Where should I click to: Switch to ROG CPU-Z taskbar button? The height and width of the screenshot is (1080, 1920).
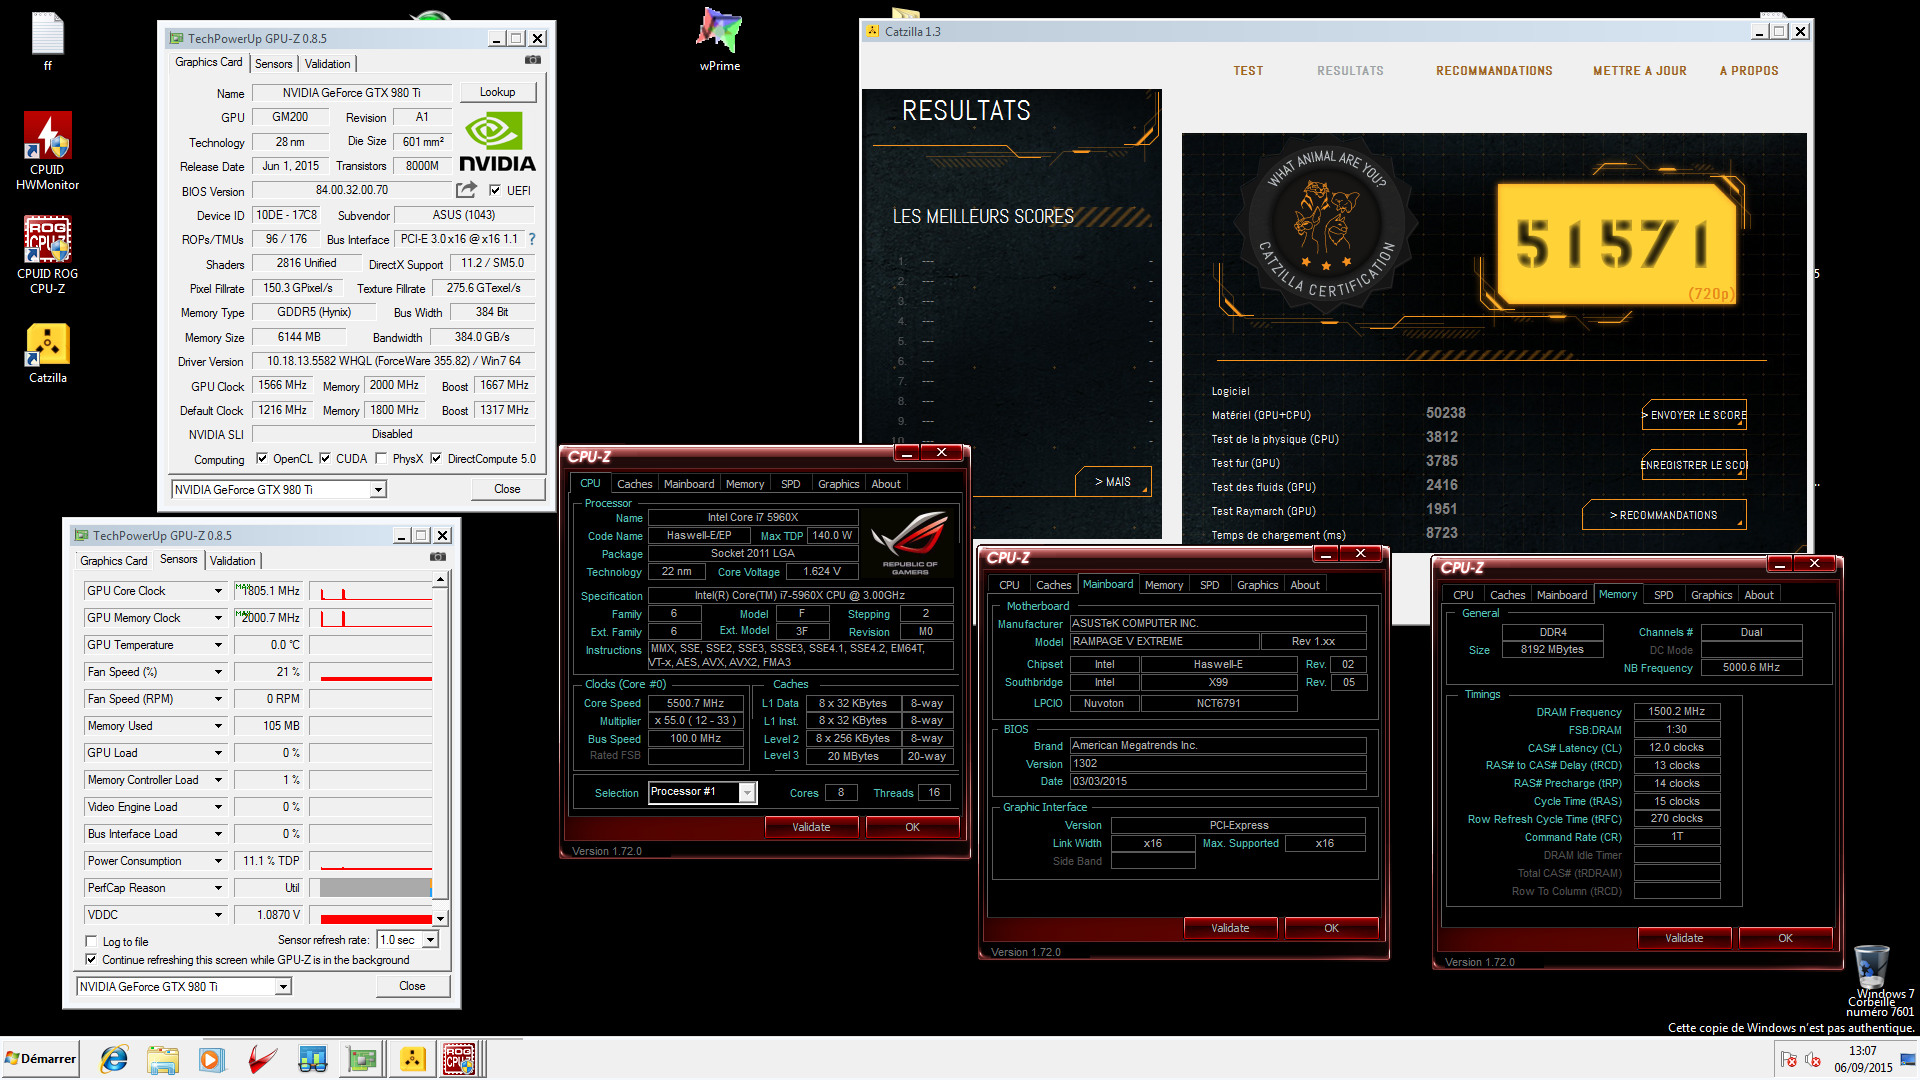point(461,1059)
